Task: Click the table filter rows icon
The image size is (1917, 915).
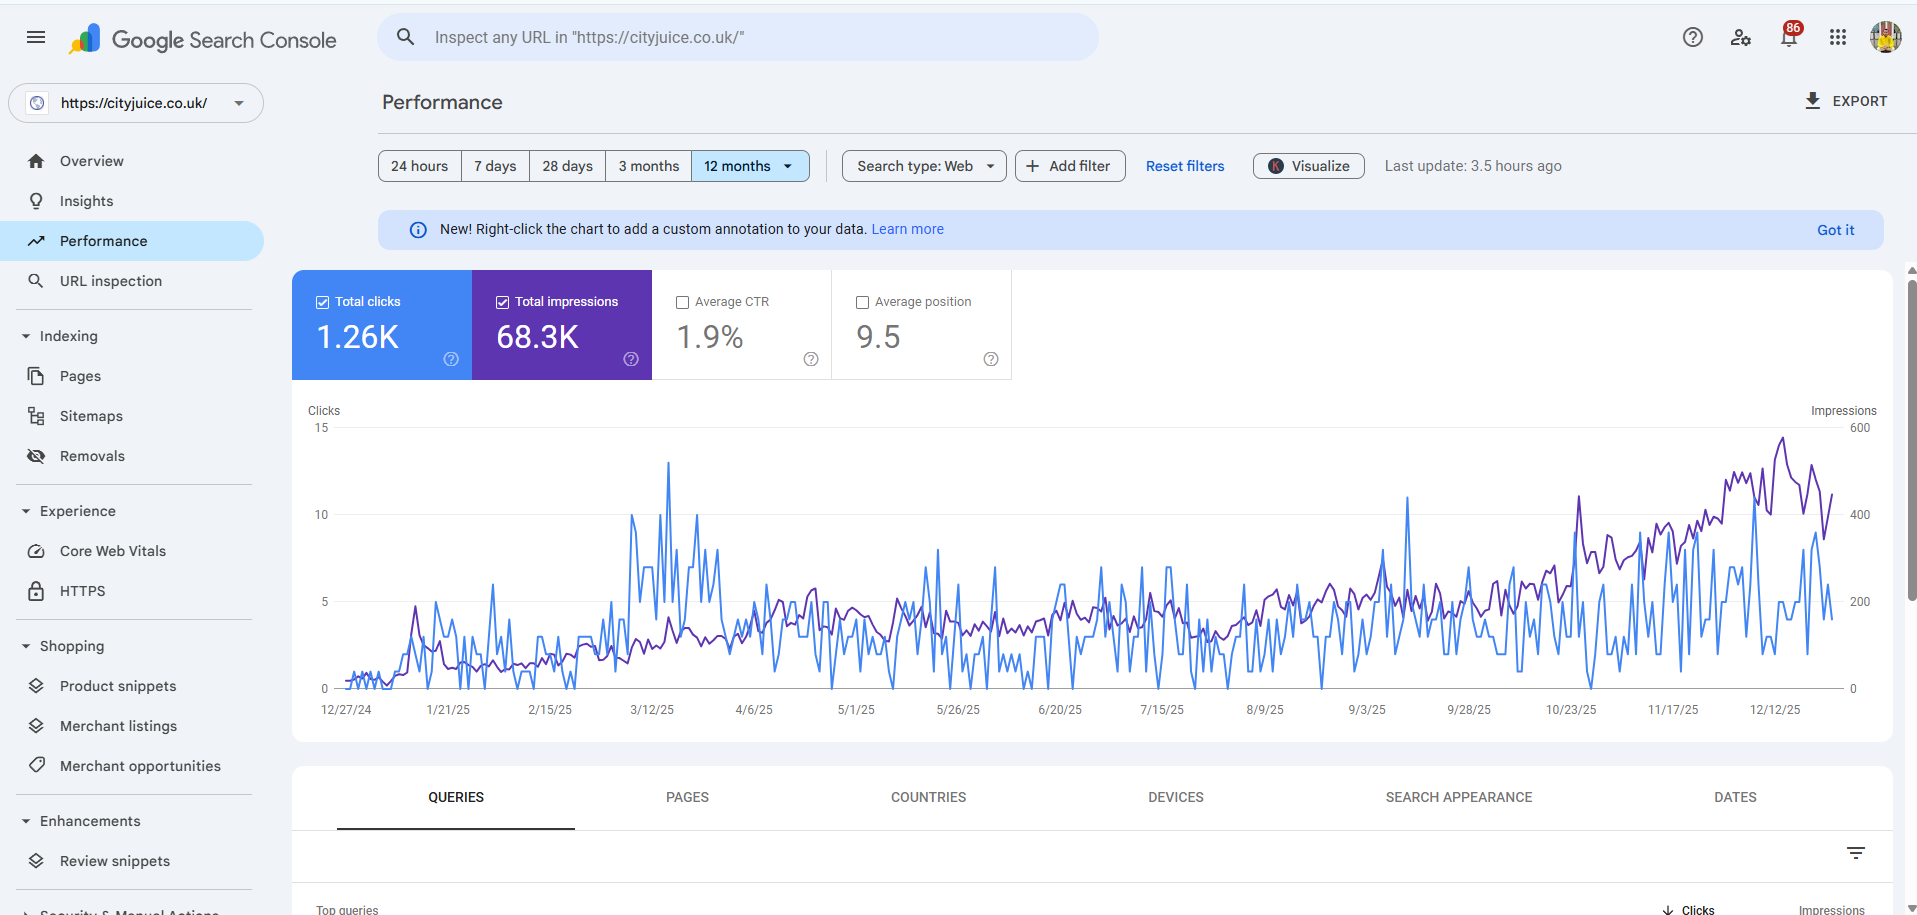Action: point(1855,853)
